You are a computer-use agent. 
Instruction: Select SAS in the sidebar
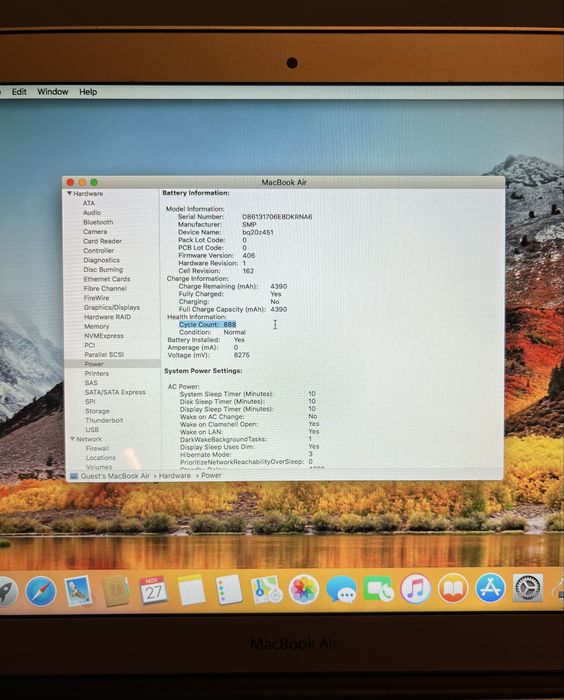[x=91, y=383]
